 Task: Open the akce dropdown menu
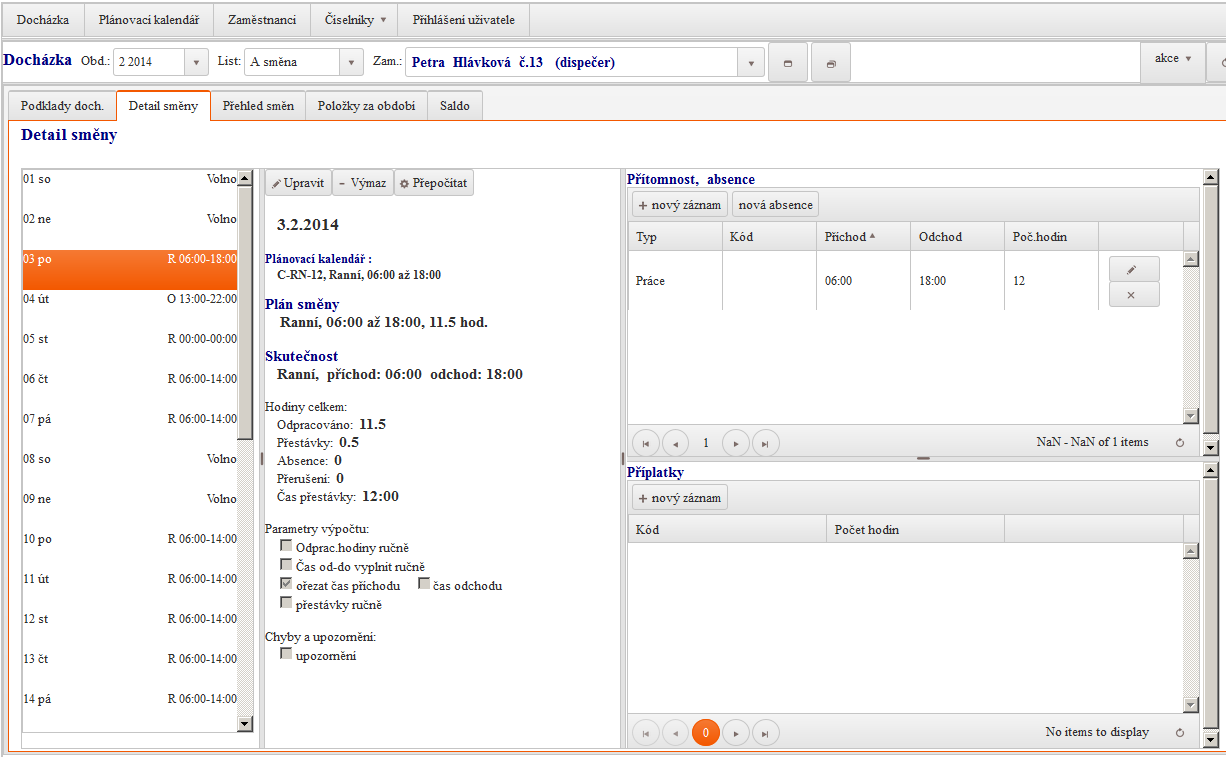(x=1173, y=59)
